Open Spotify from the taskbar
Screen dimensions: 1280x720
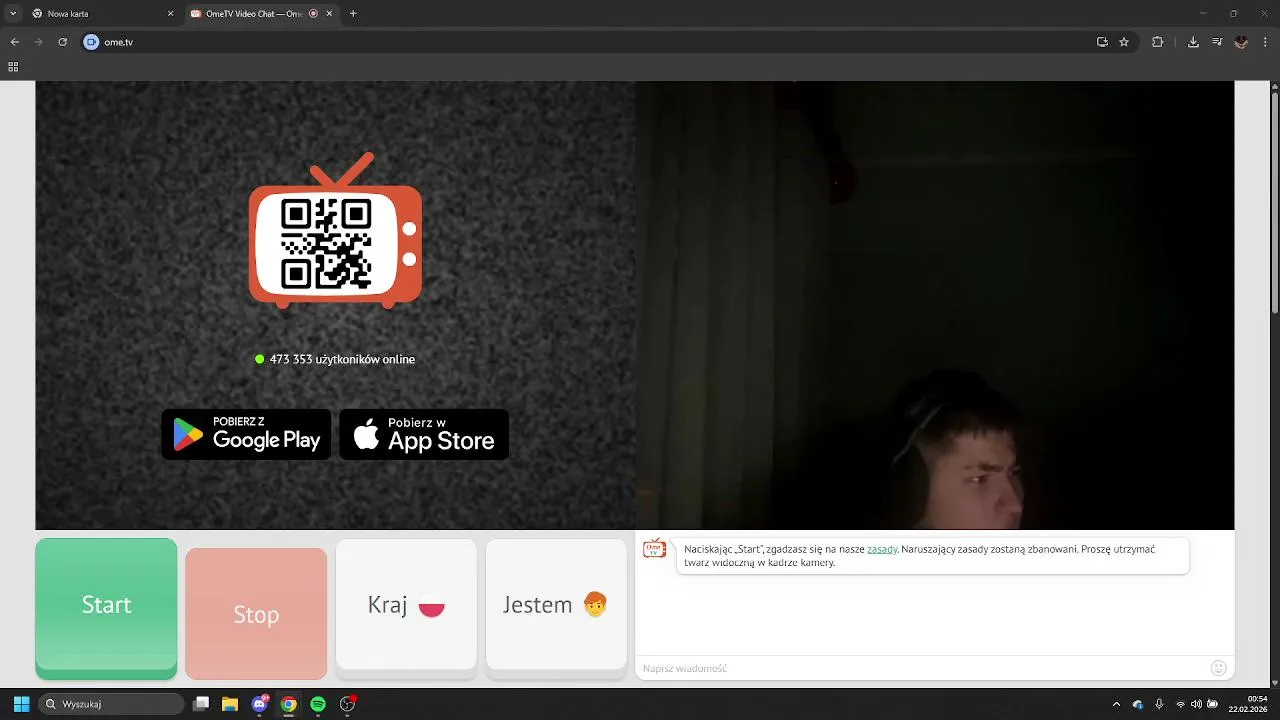[x=318, y=704]
